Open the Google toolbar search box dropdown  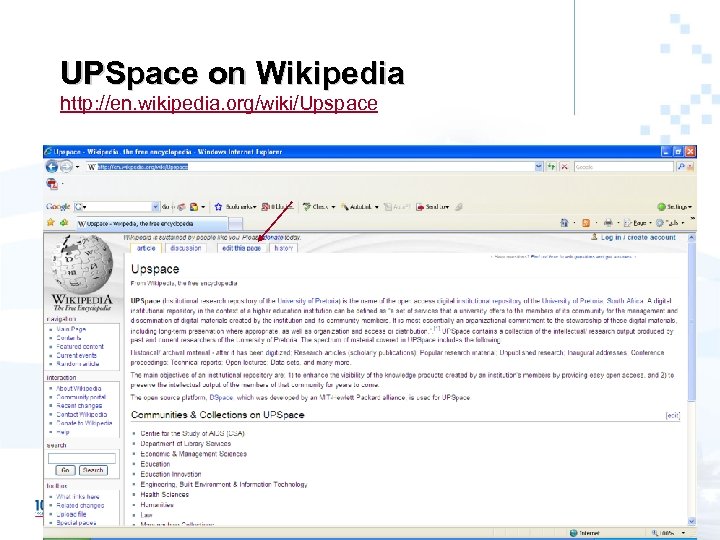[x=155, y=207]
